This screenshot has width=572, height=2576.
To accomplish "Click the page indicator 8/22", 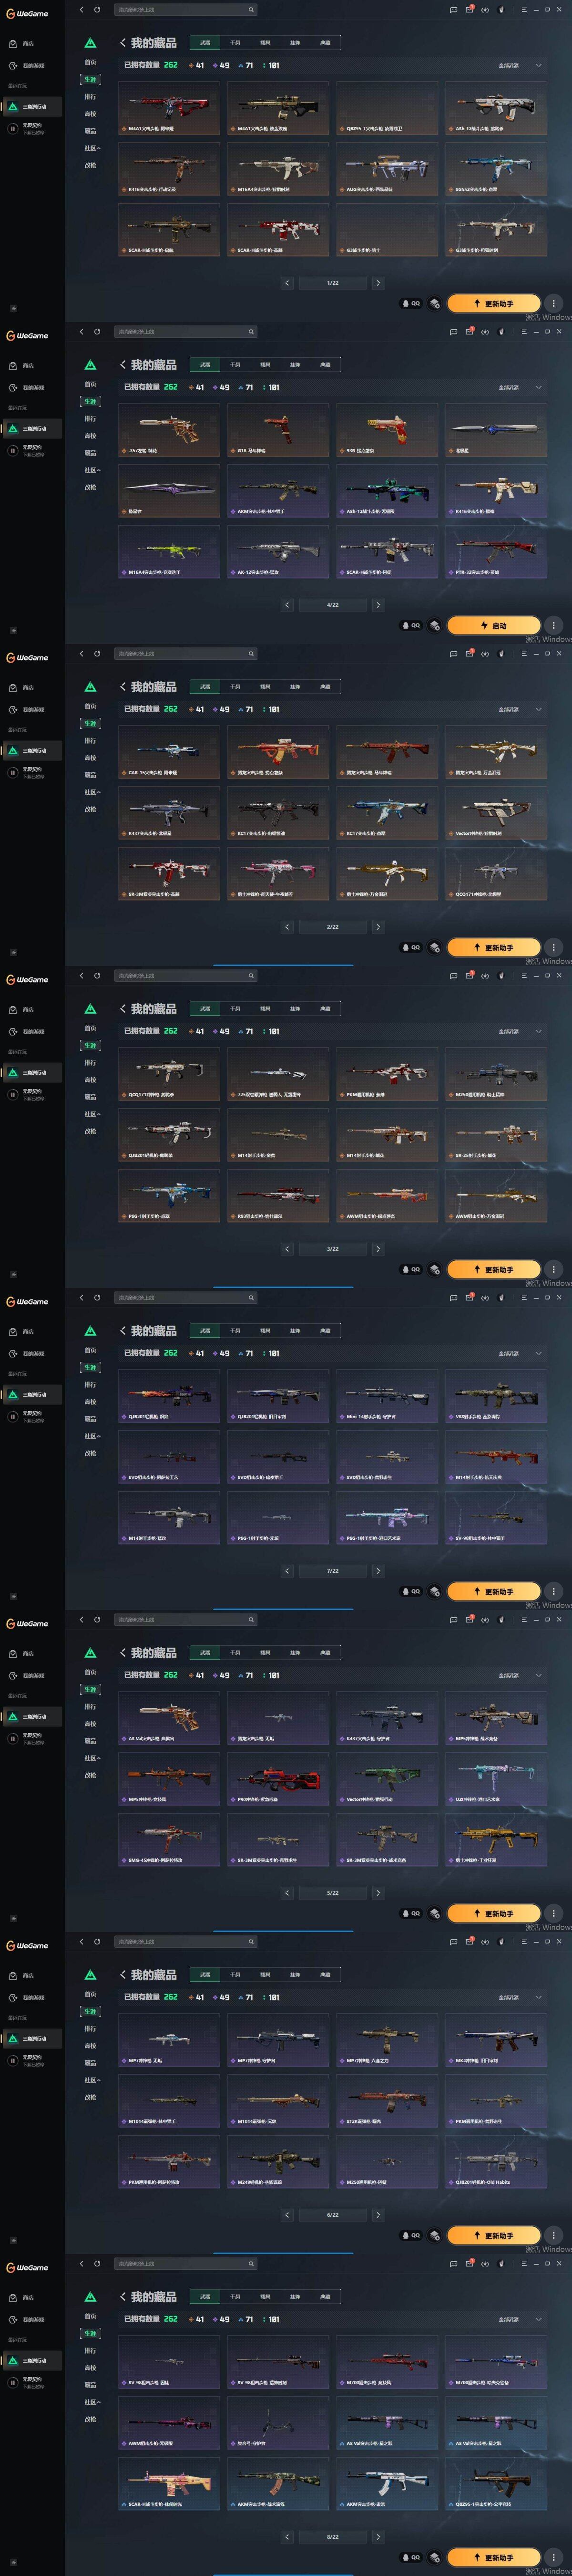I will point(333,2537).
